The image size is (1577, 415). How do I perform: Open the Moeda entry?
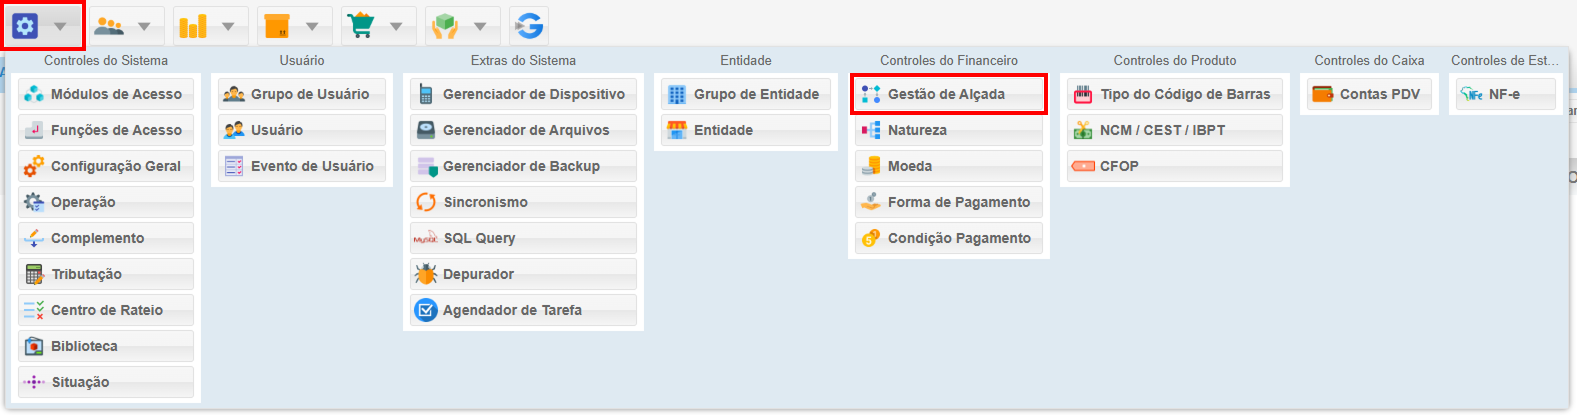(949, 166)
